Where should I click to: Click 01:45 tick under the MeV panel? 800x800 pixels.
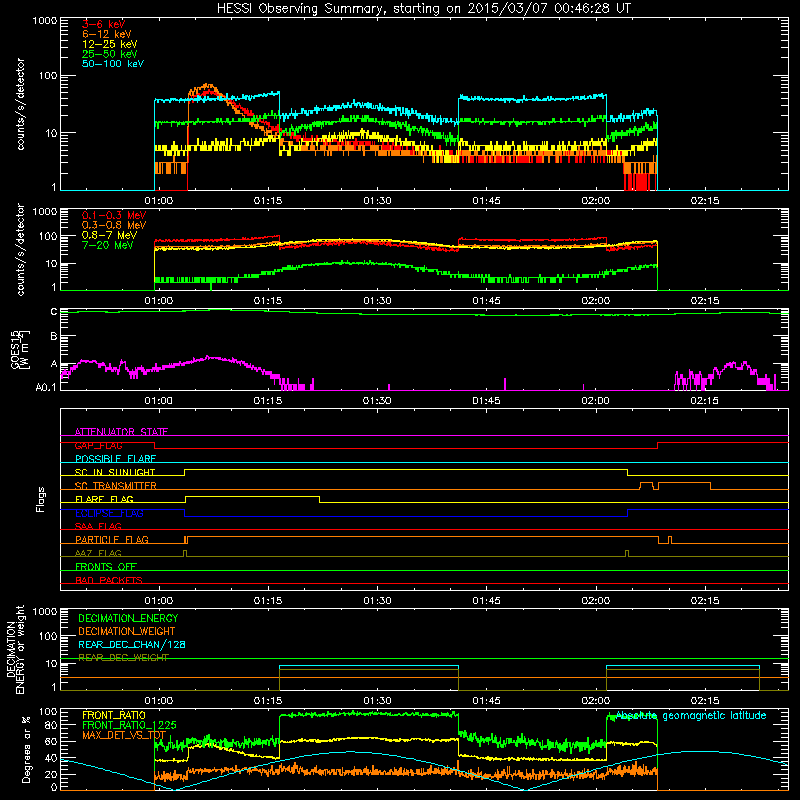pos(486,301)
